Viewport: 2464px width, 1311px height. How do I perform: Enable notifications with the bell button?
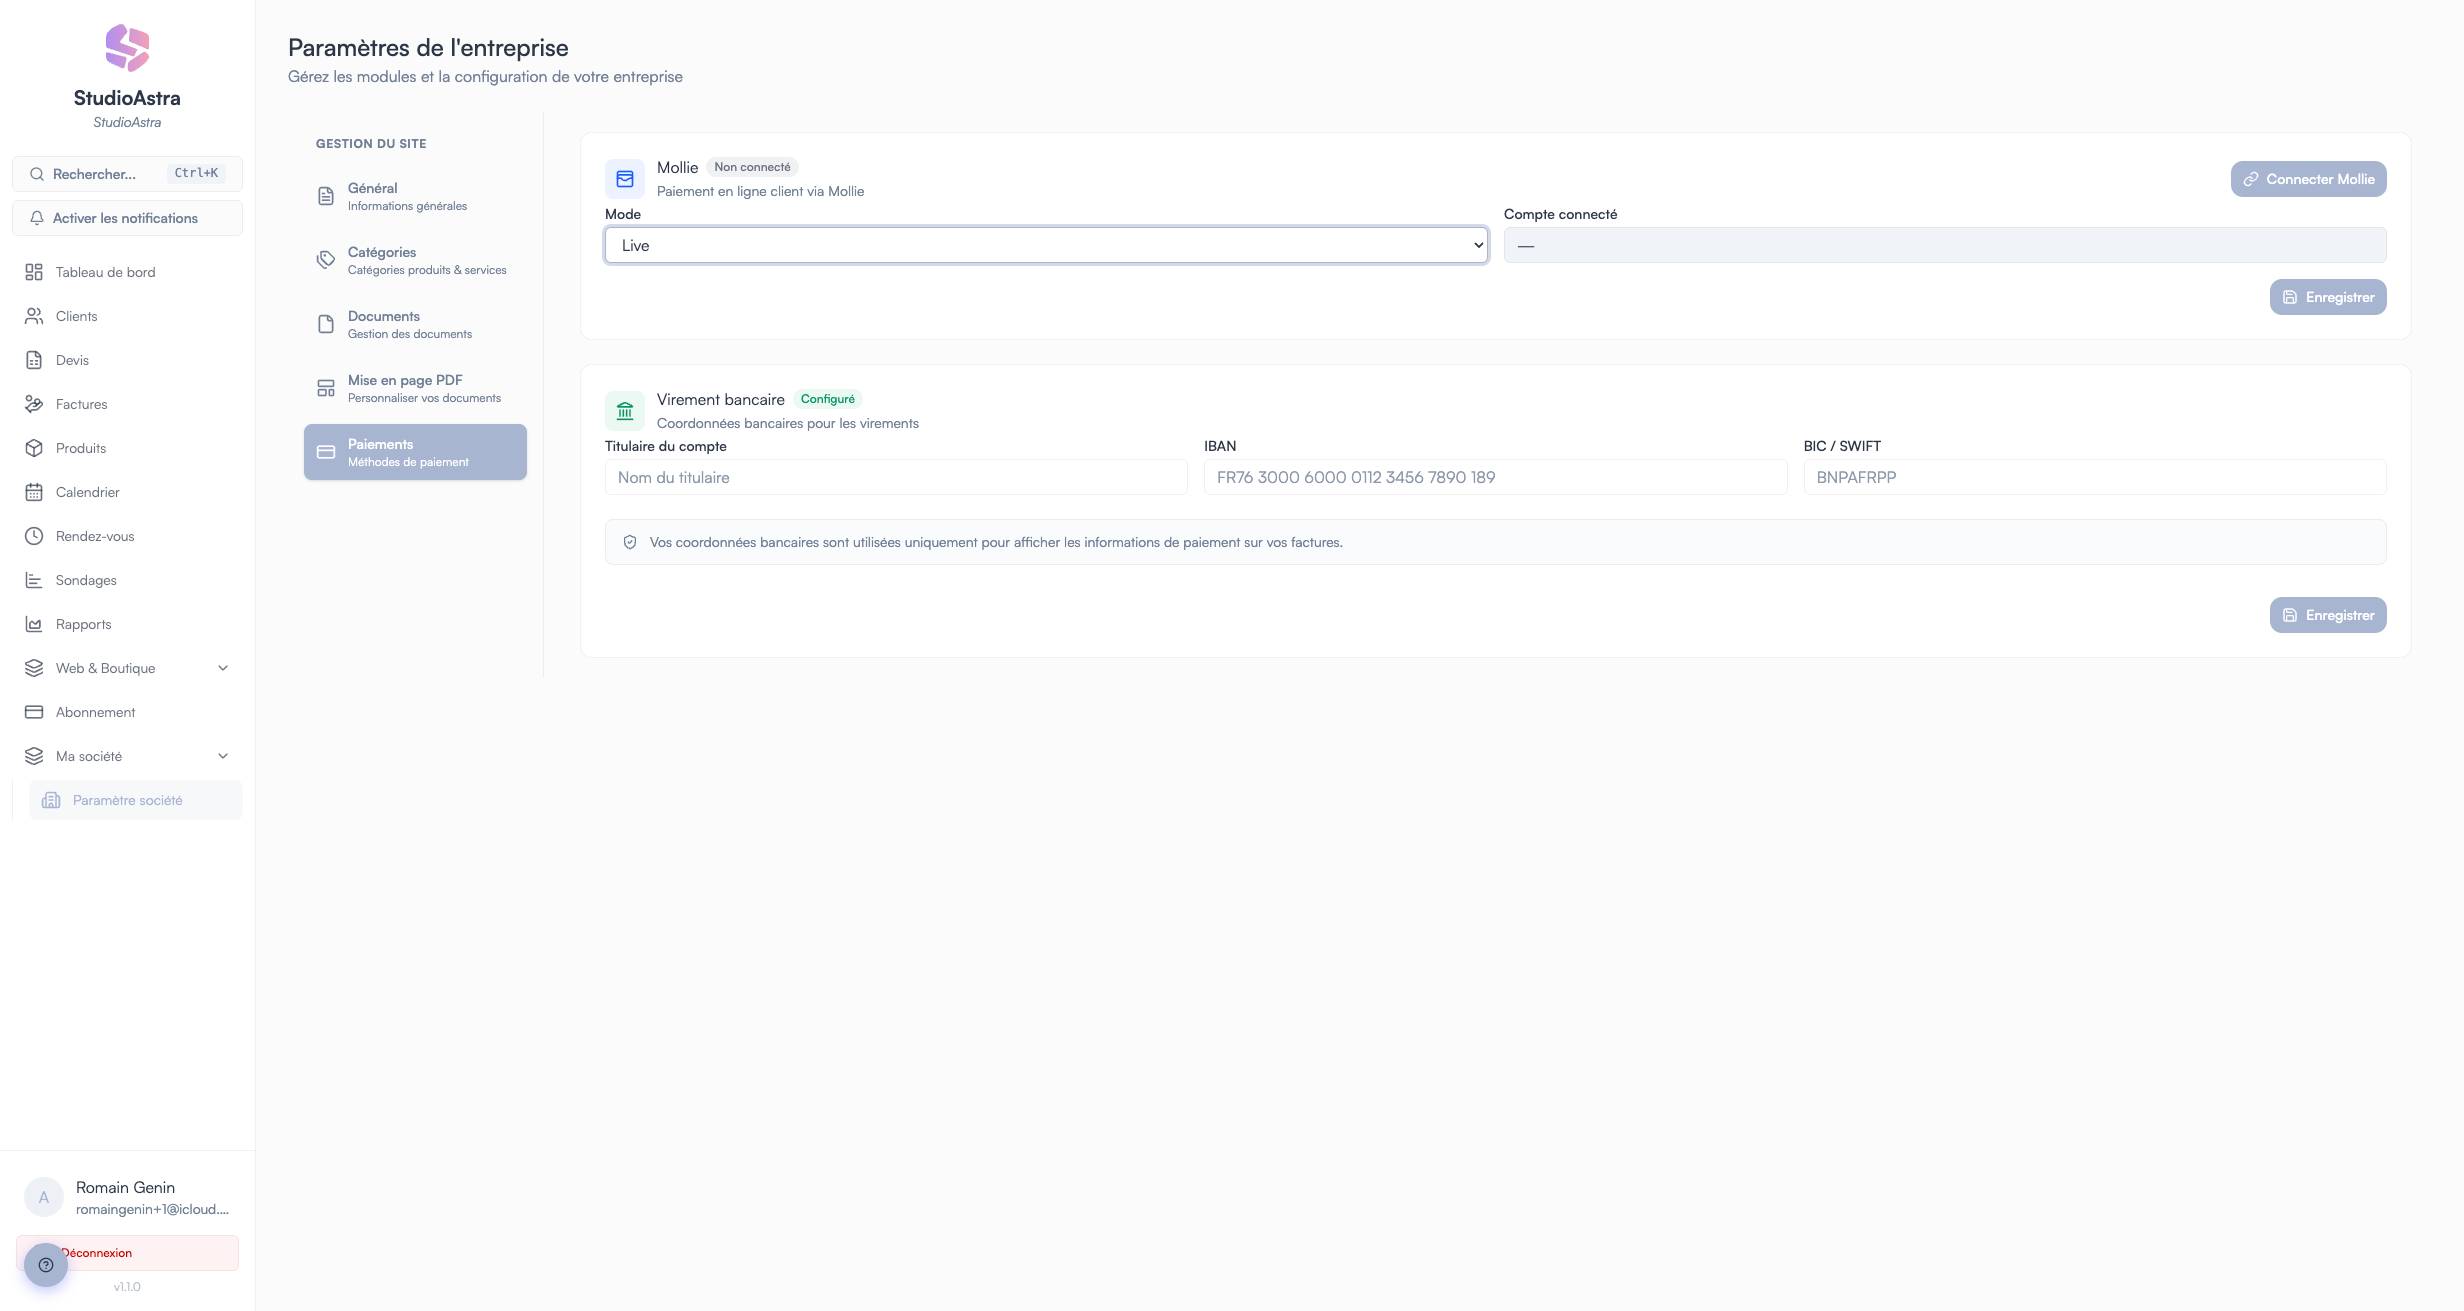click(127, 218)
